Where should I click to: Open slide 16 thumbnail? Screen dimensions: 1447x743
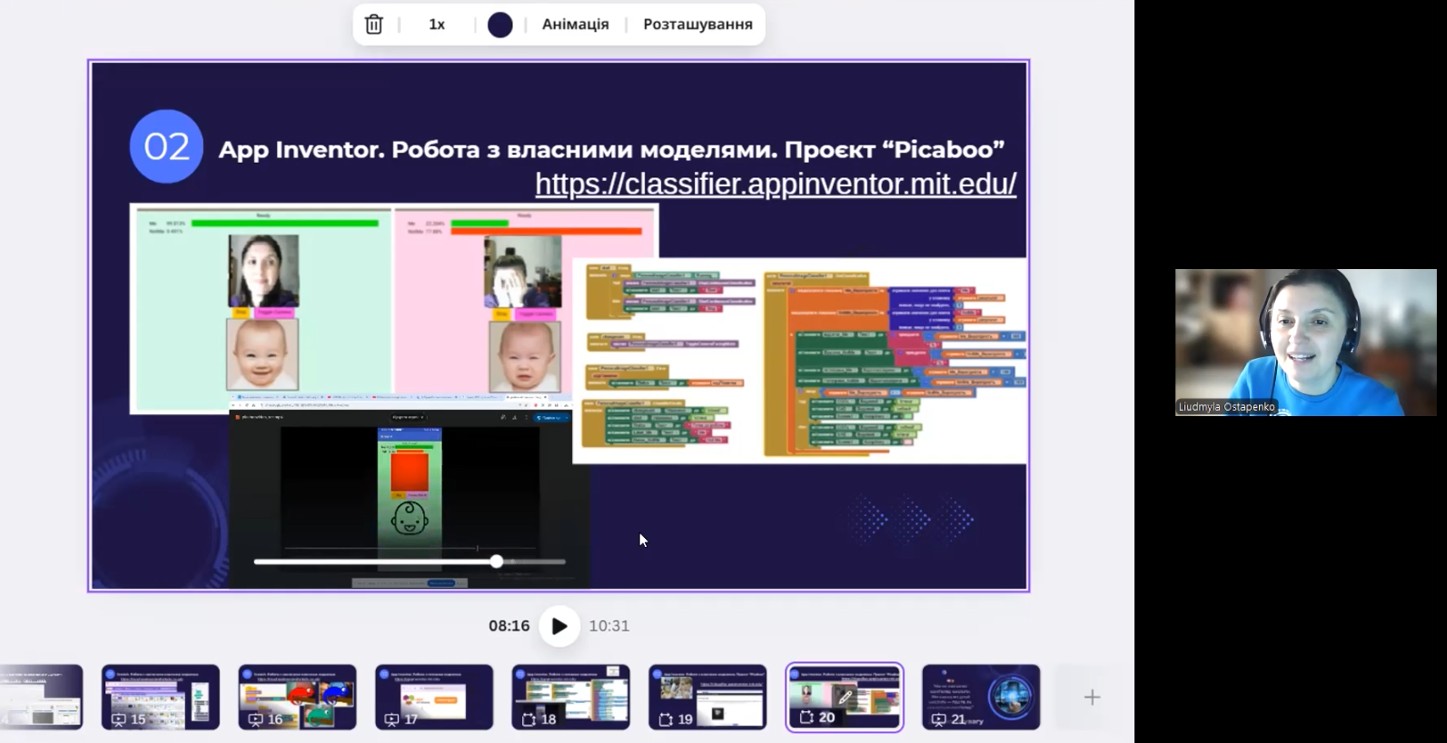tap(297, 697)
